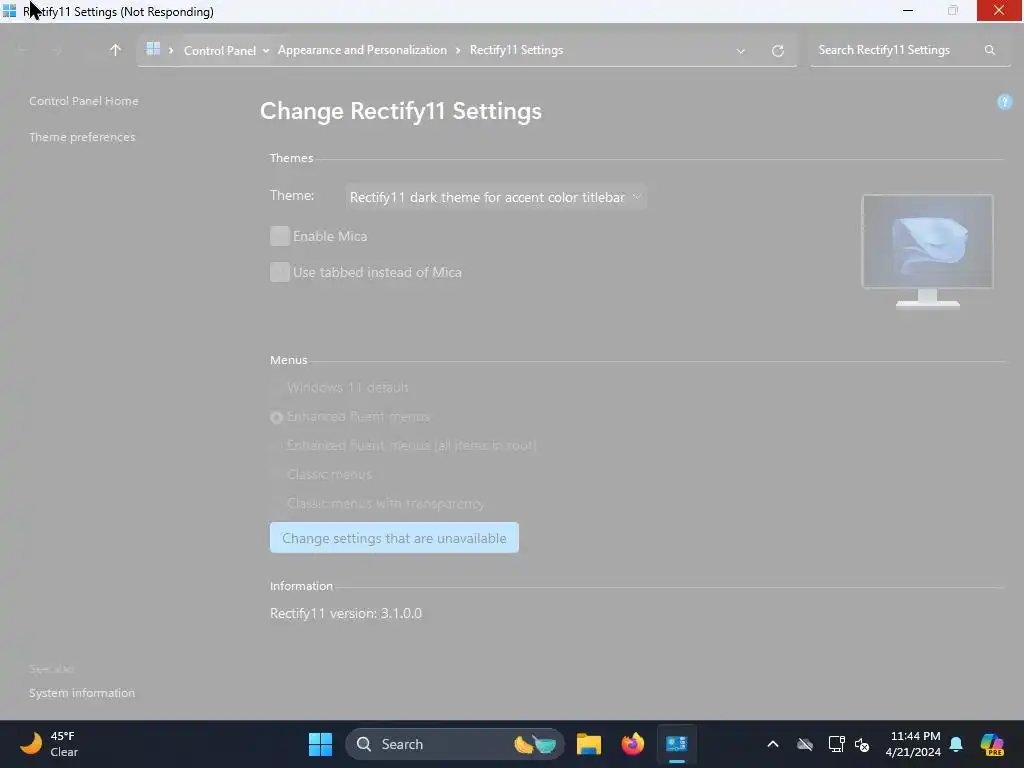The image size is (1024, 768).
Task: Click Control Panel breadcrumb
Action: click(220, 50)
